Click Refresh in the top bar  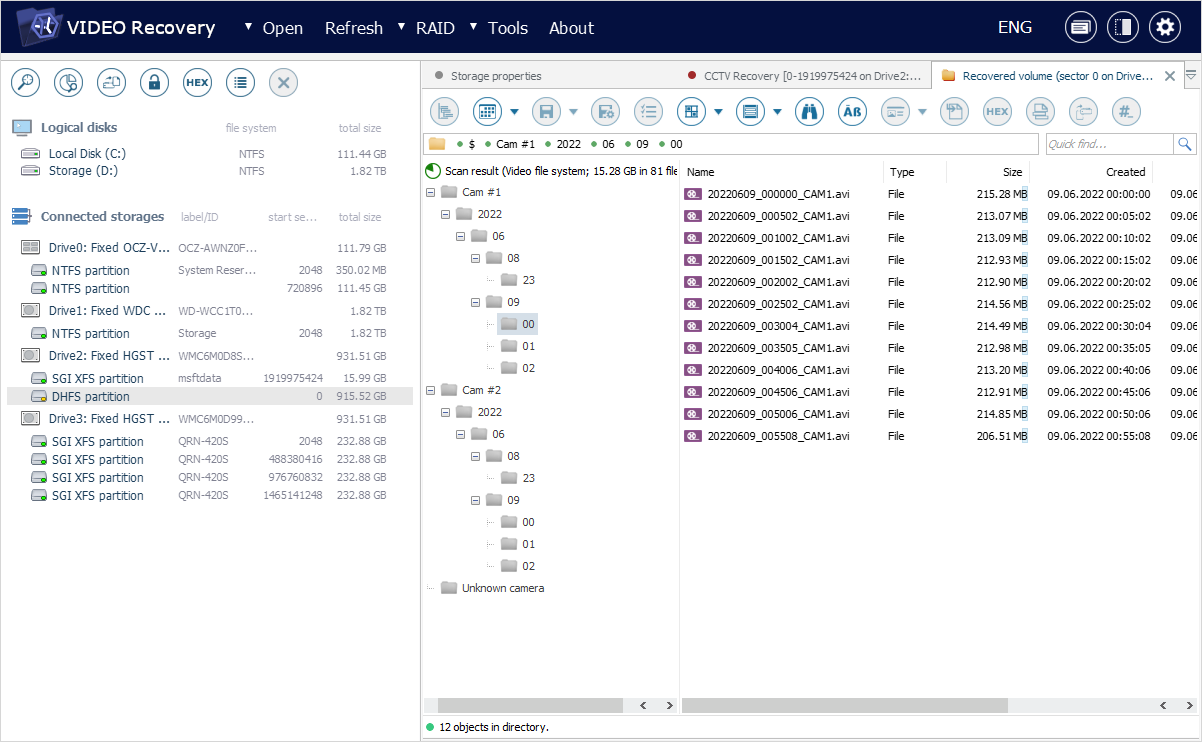(353, 28)
